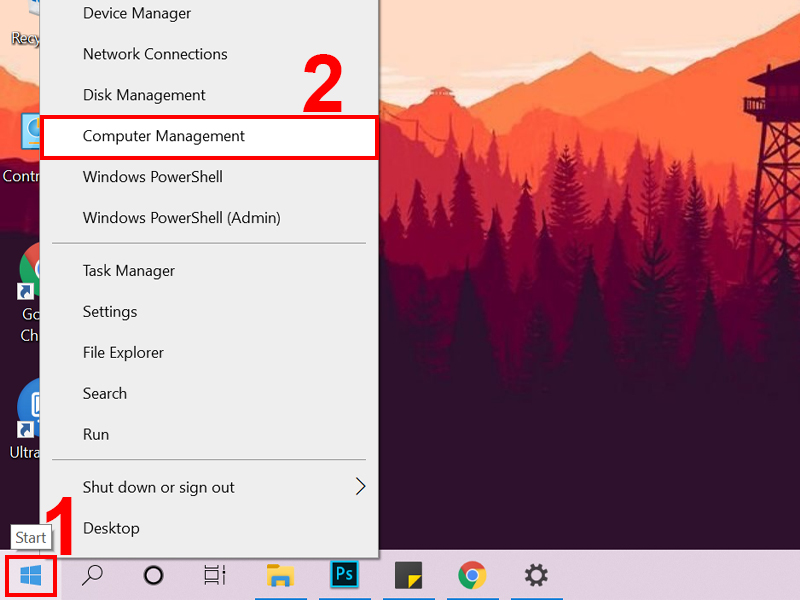Choose Settings in the context menu
This screenshot has height=600, width=800.
(x=209, y=312)
